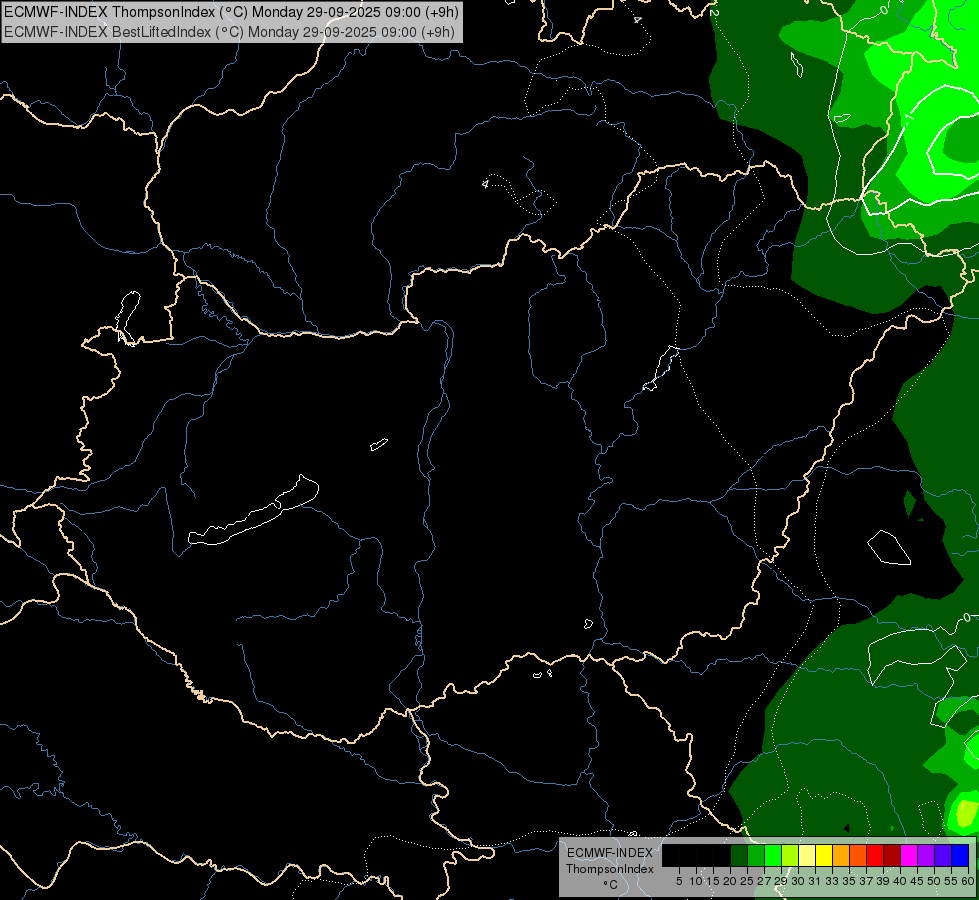The height and width of the screenshot is (900, 979).
Task: Click the legend tick value 37
Action: [x=867, y=881]
